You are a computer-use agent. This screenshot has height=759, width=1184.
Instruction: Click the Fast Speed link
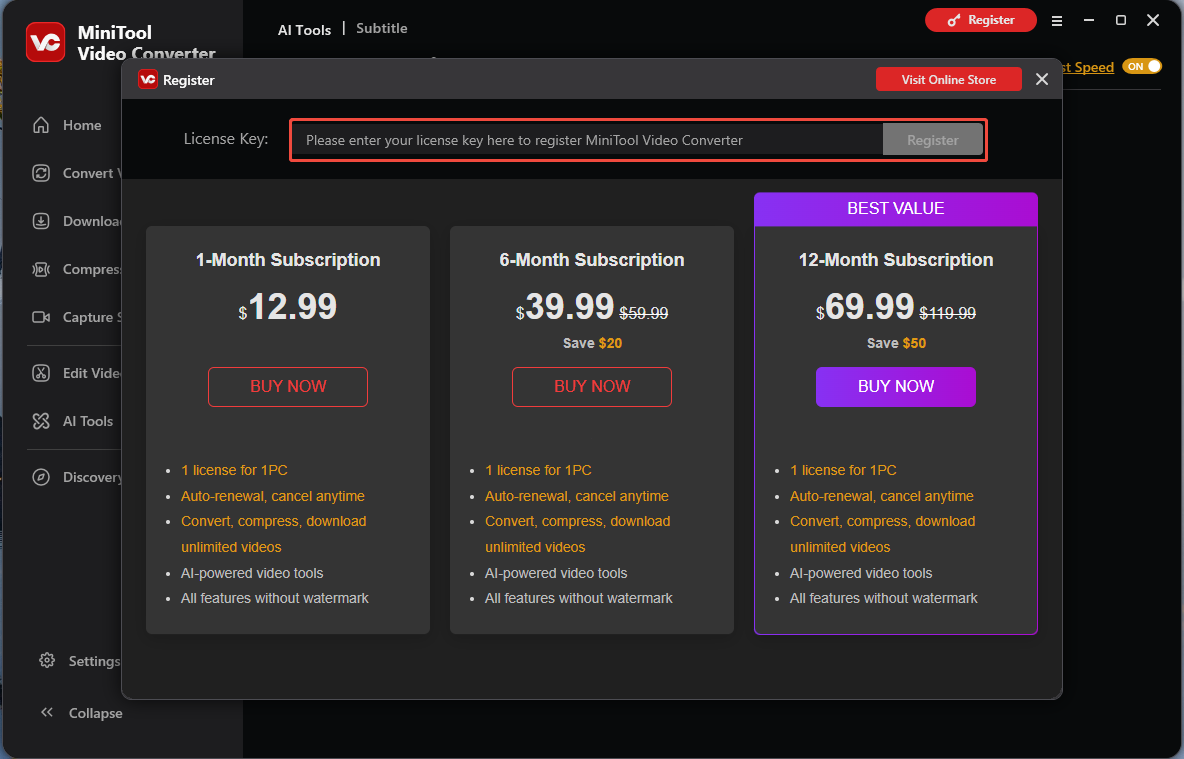[x=1088, y=67]
